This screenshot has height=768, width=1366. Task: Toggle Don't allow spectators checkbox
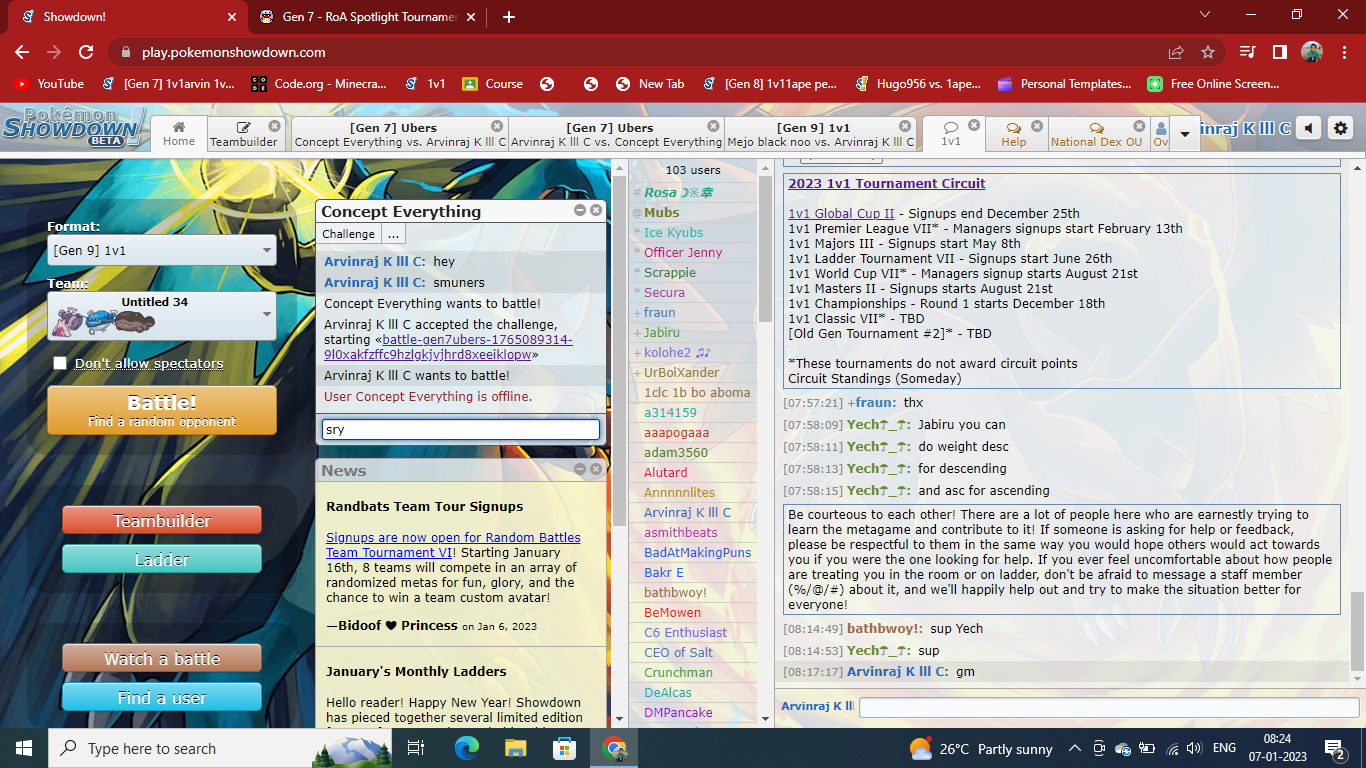pyautogui.click(x=60, y=363)
